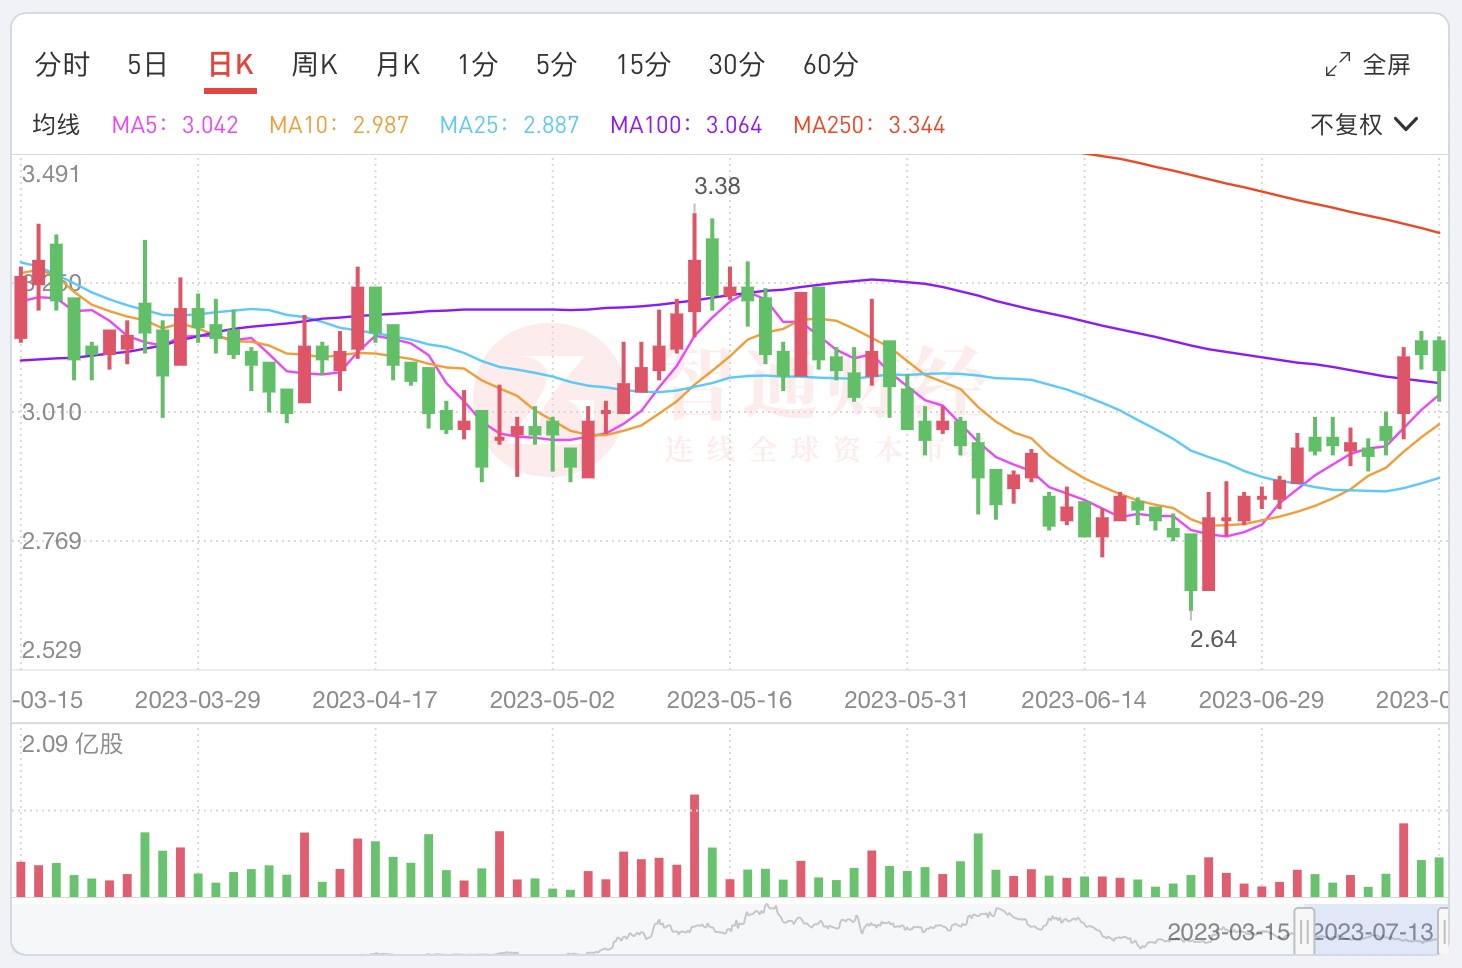Switch to the 60分 interval tab
This screenshot has height=968, width=1462.
click(831, 65)
